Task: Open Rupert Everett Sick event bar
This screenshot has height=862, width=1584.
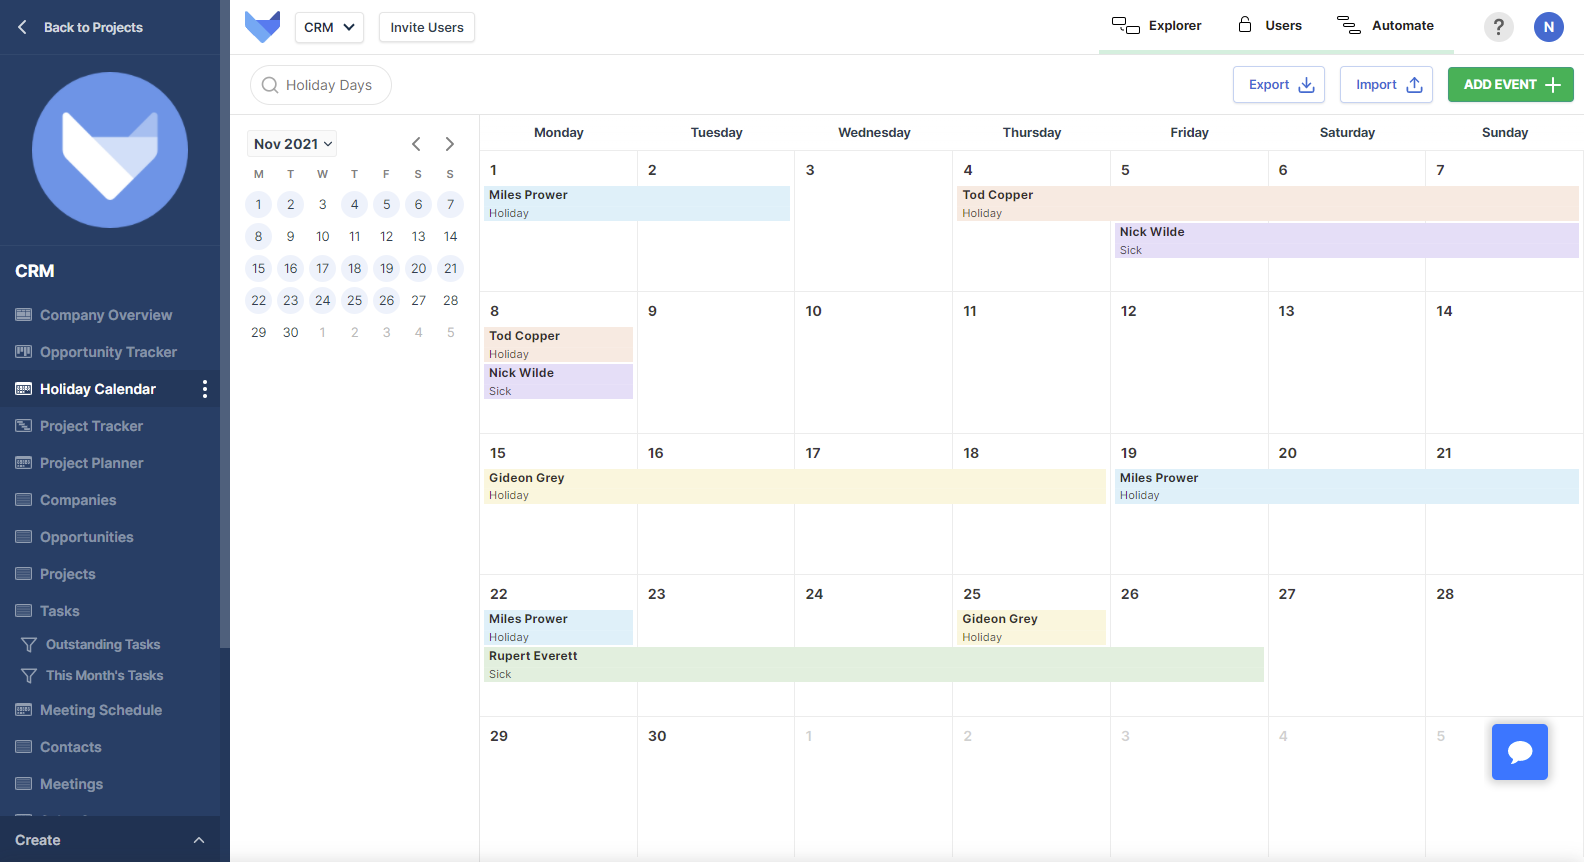Action: [874, 665]
